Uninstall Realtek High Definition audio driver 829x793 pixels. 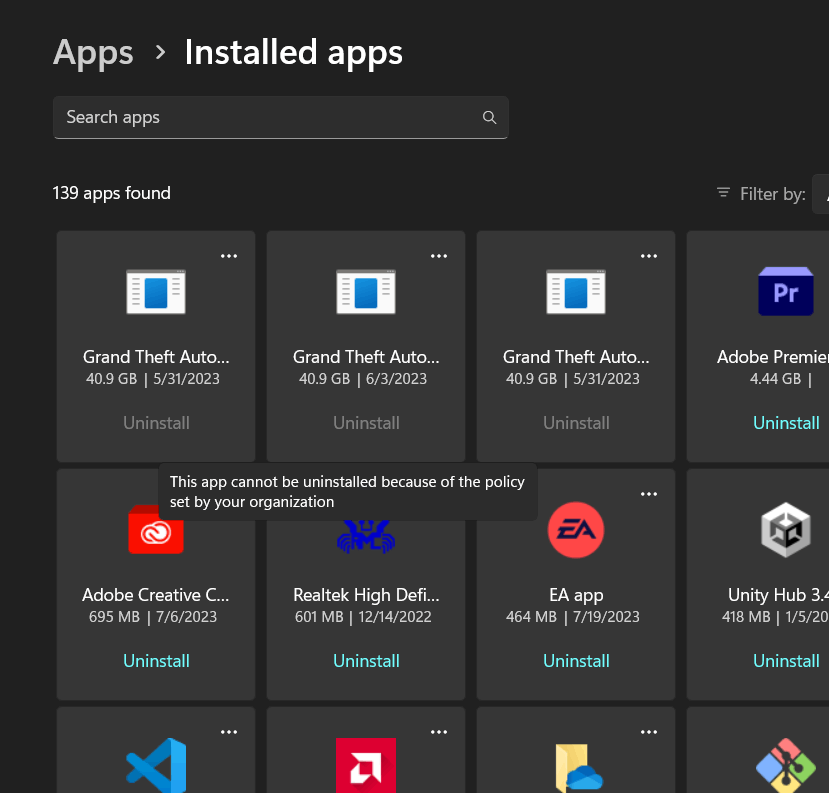point(366,661)
